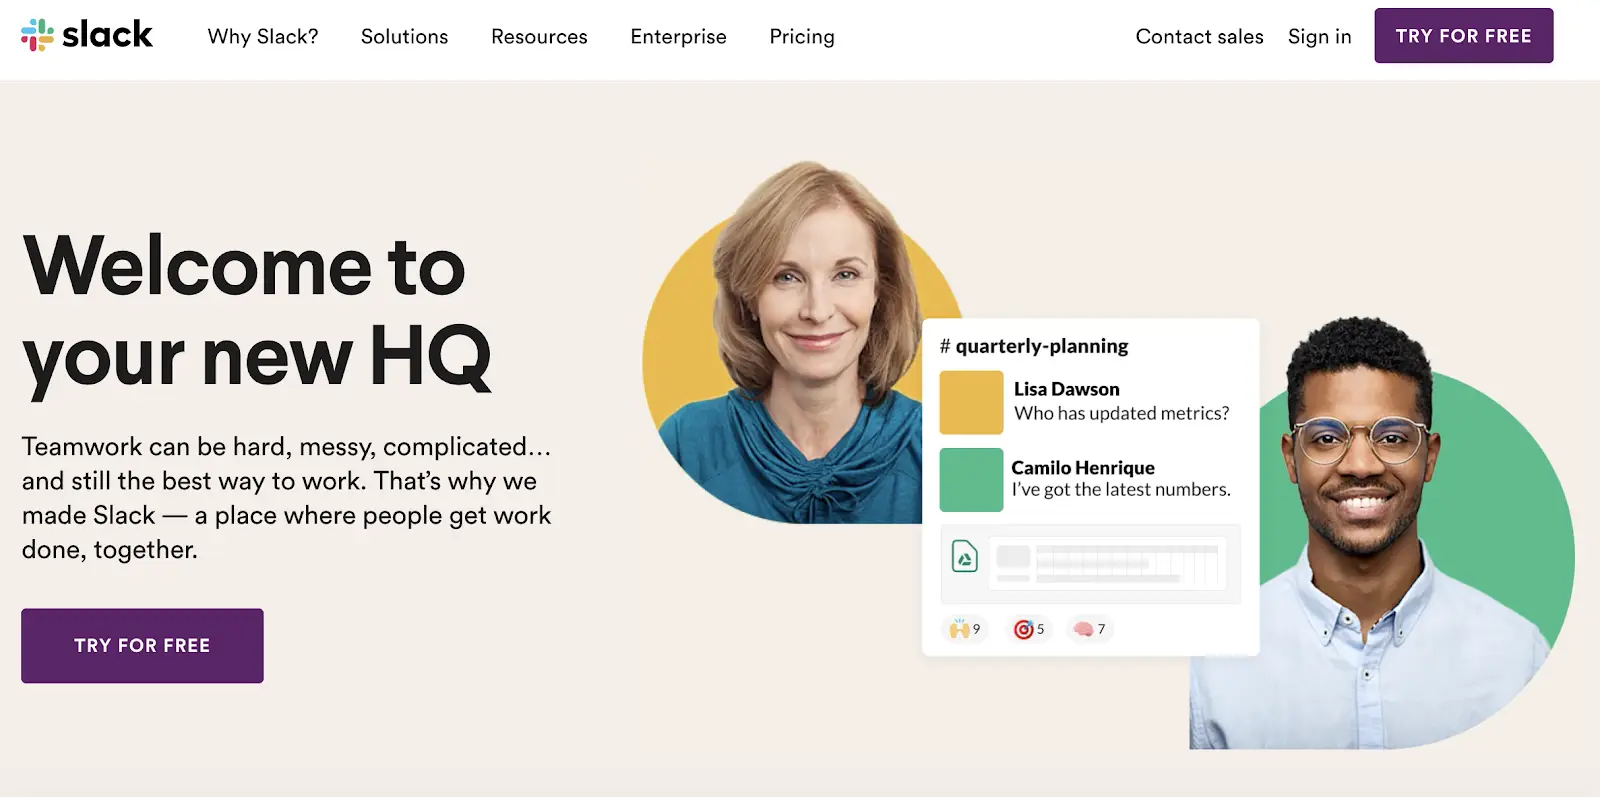Click the Camilo Henrique name
The width and height of the screenshot is (1600, 797).
point(1083,467)
